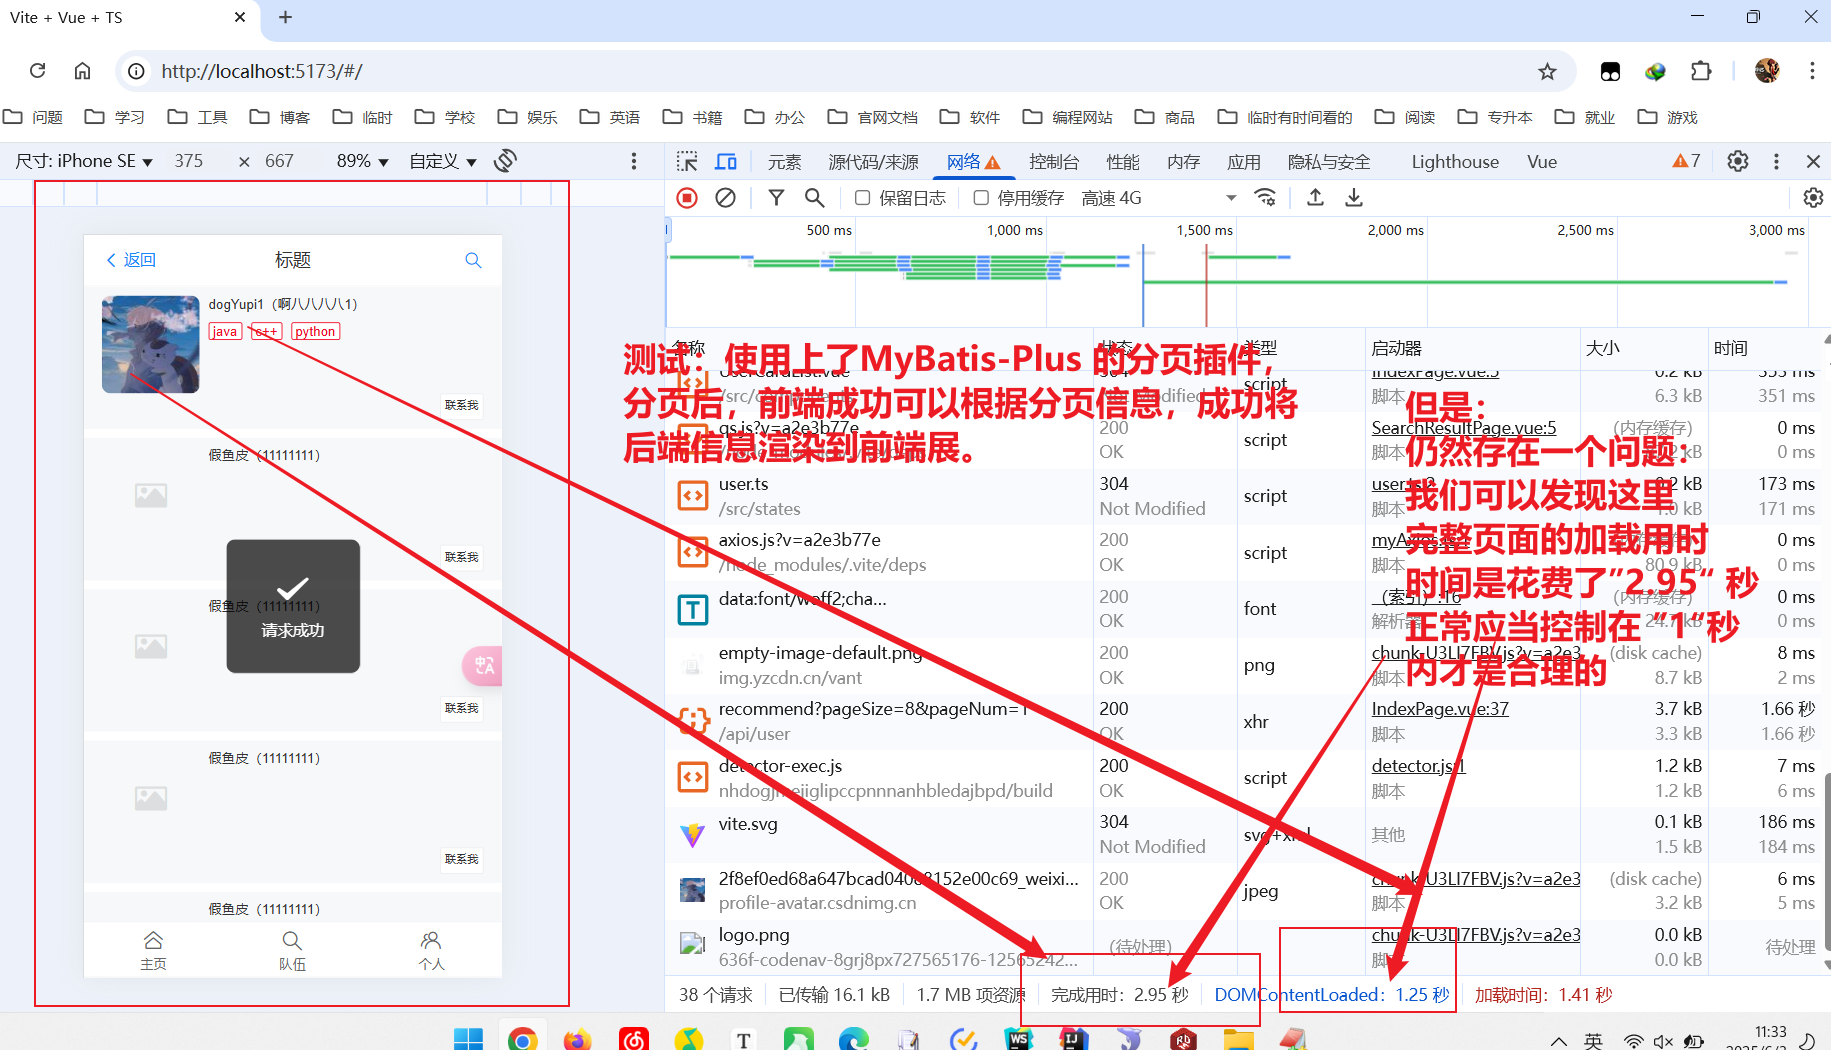Open the 89% zoom dropdown

(362, 161)
